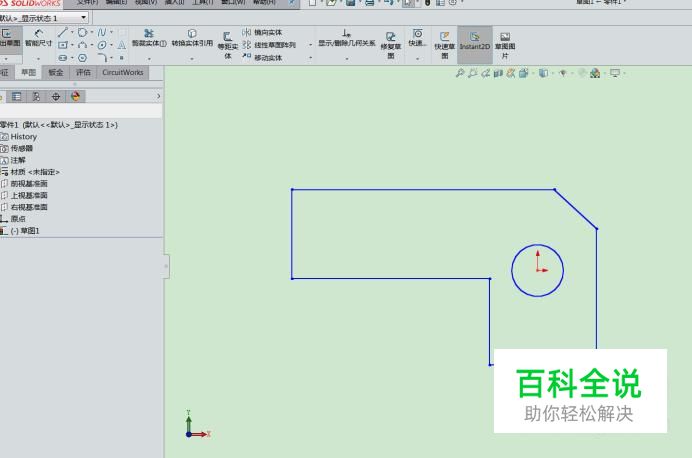Open View Orientation cube in view toolbar

click(523, 73)
